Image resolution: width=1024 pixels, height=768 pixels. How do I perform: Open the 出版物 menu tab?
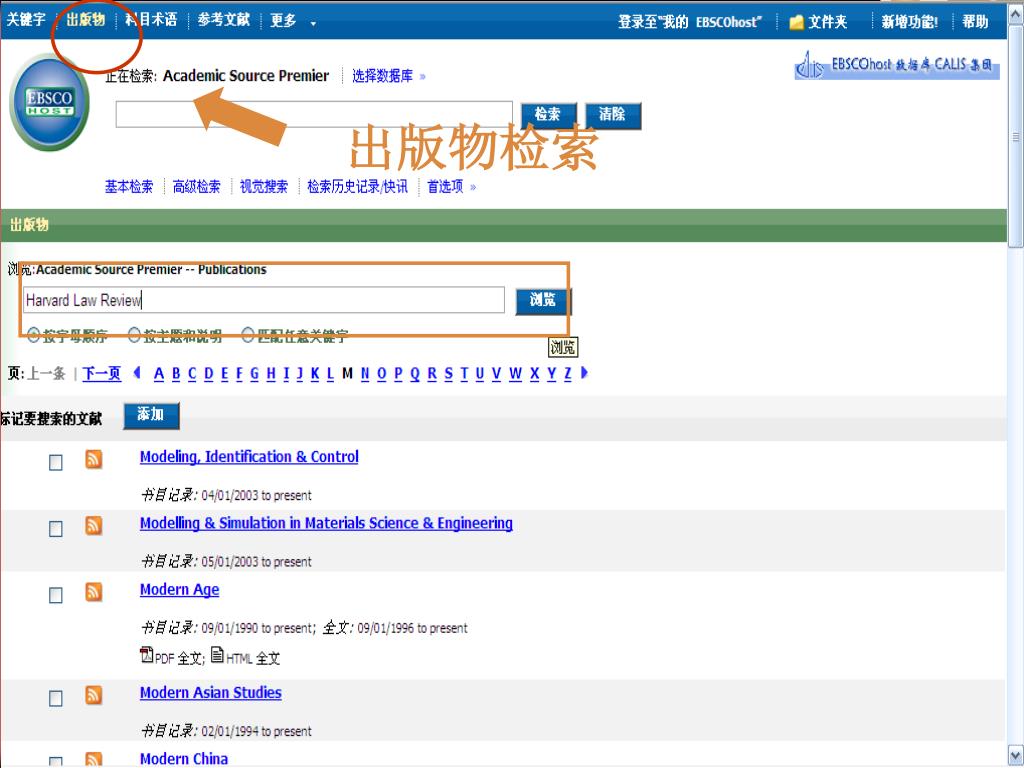pyautogui.click(x=86, y=20)
